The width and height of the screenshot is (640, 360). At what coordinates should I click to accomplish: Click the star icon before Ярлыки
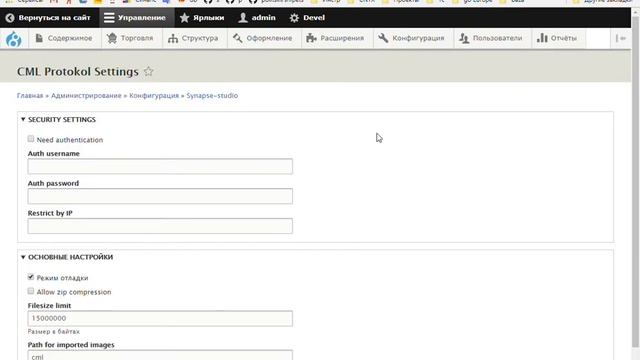click(x=184, y=18)
